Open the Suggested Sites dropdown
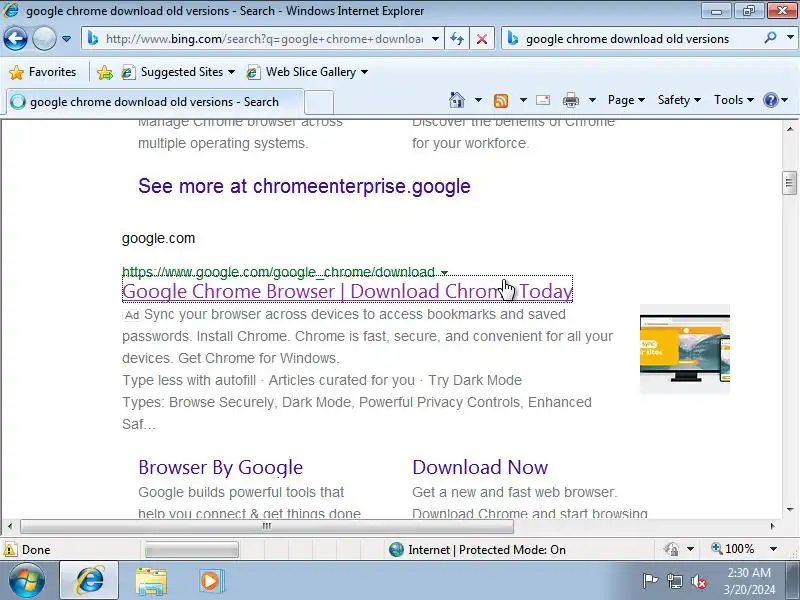The image size is (800, 600). (x=178, y=72)
